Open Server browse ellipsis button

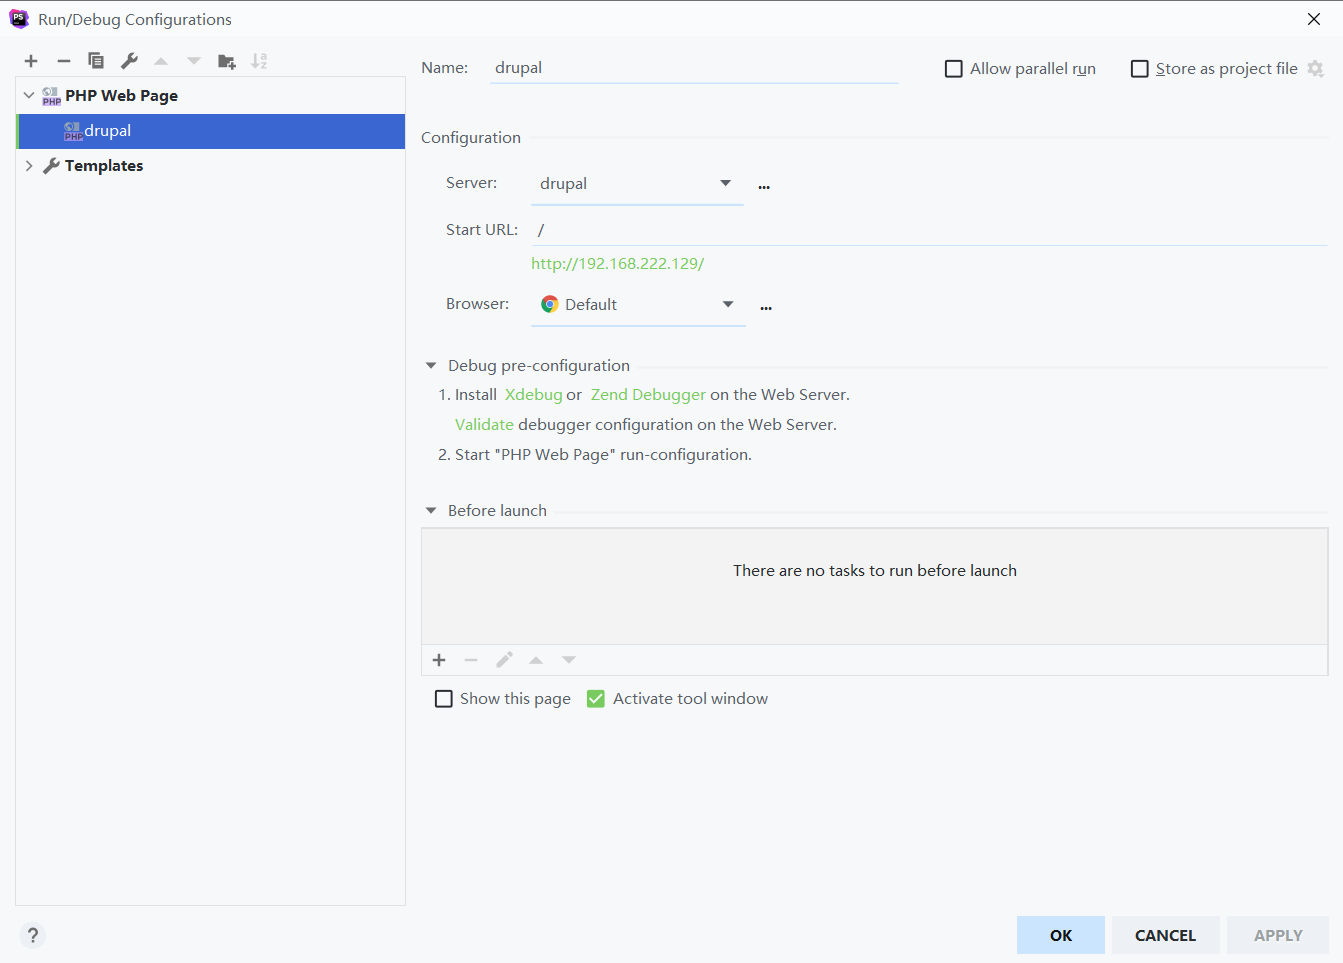(764, 187)
